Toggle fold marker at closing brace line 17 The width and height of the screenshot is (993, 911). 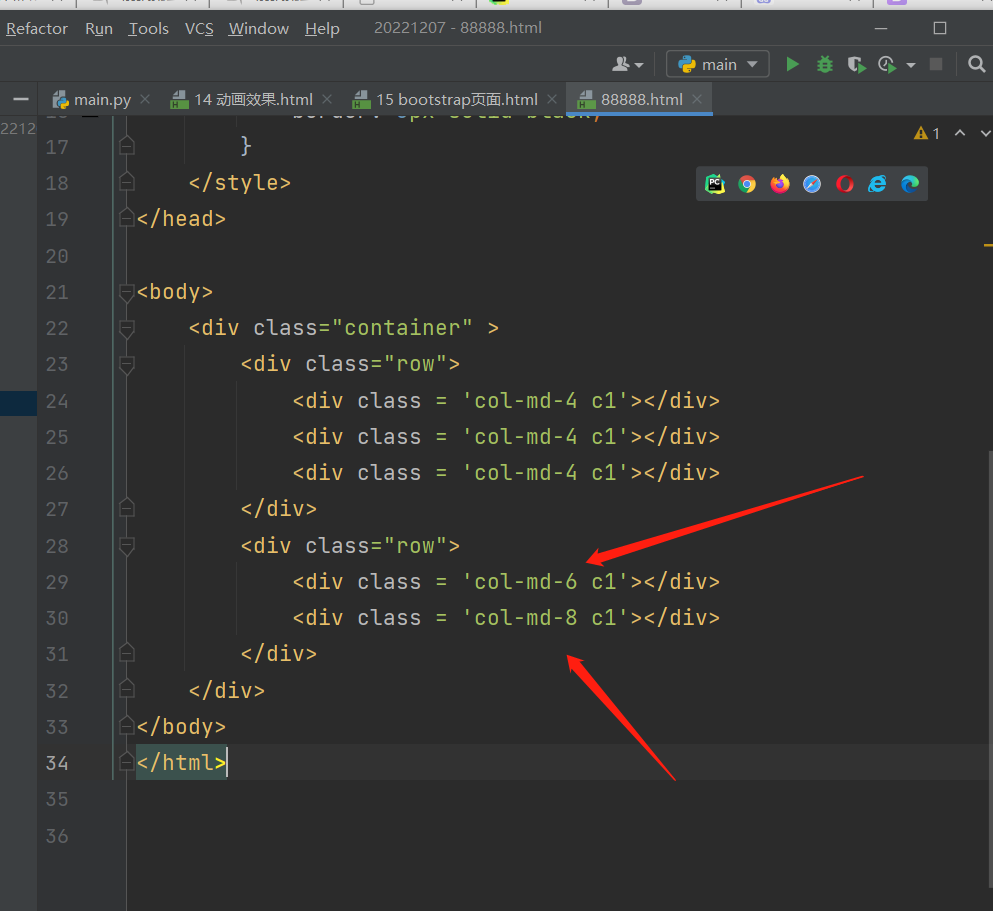point(127,146)
